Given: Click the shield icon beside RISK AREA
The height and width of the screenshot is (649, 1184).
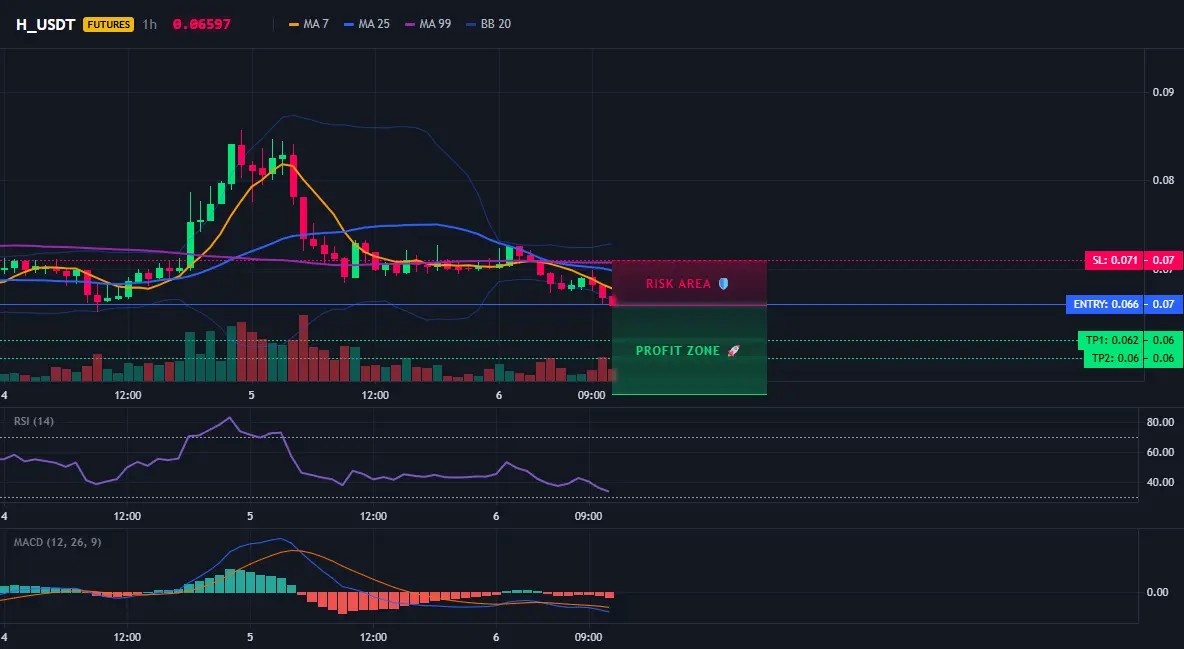Looking at the screenshot, I should click(723, 284).
